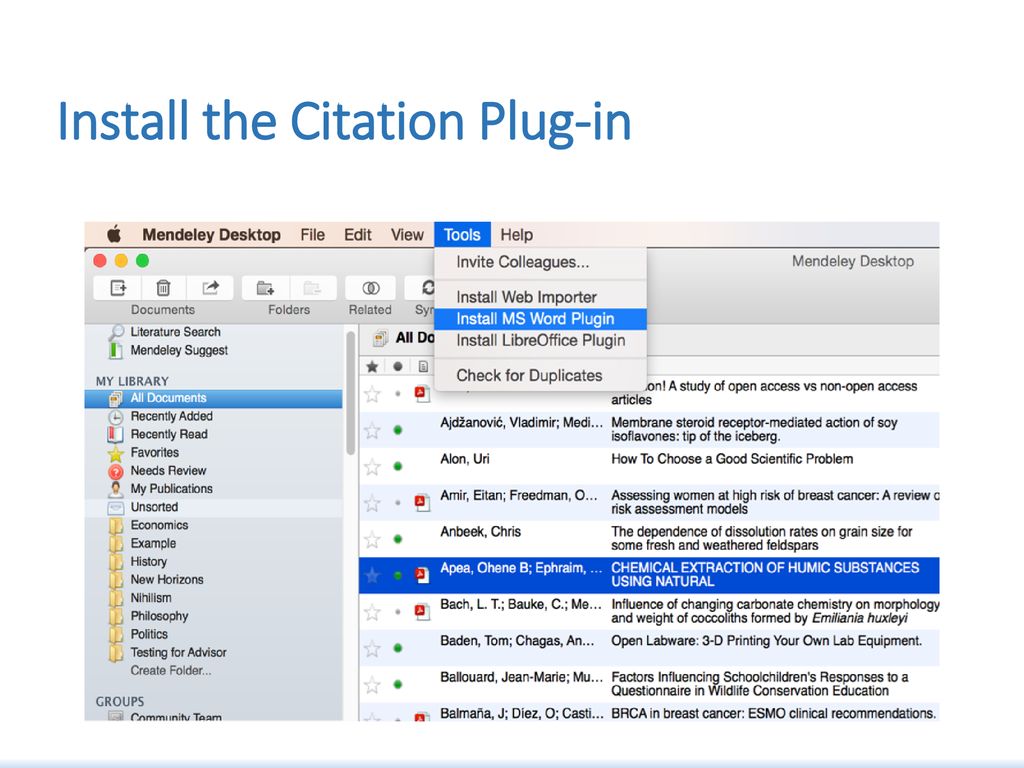This screenshot has width=1024, height=768.
Task: Sort by the document type column header
Action: (x=423, y=366)
